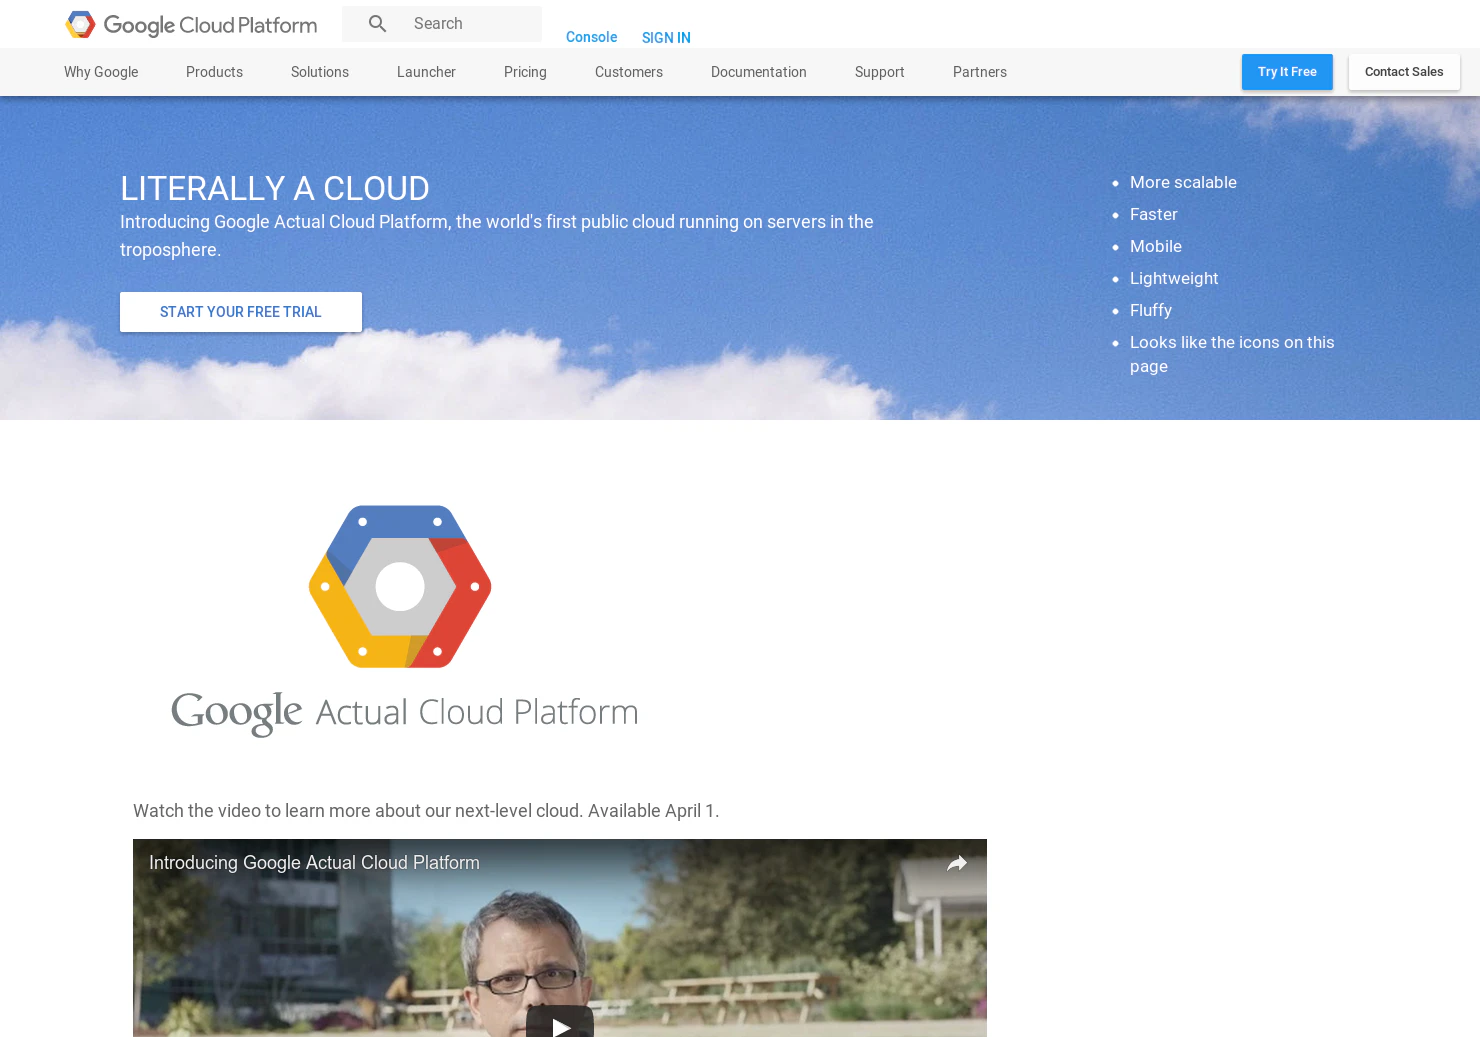Open the Partners menu item
Screen dimensions: 1480x1037
pyautogui.click(x=980, y=72)
